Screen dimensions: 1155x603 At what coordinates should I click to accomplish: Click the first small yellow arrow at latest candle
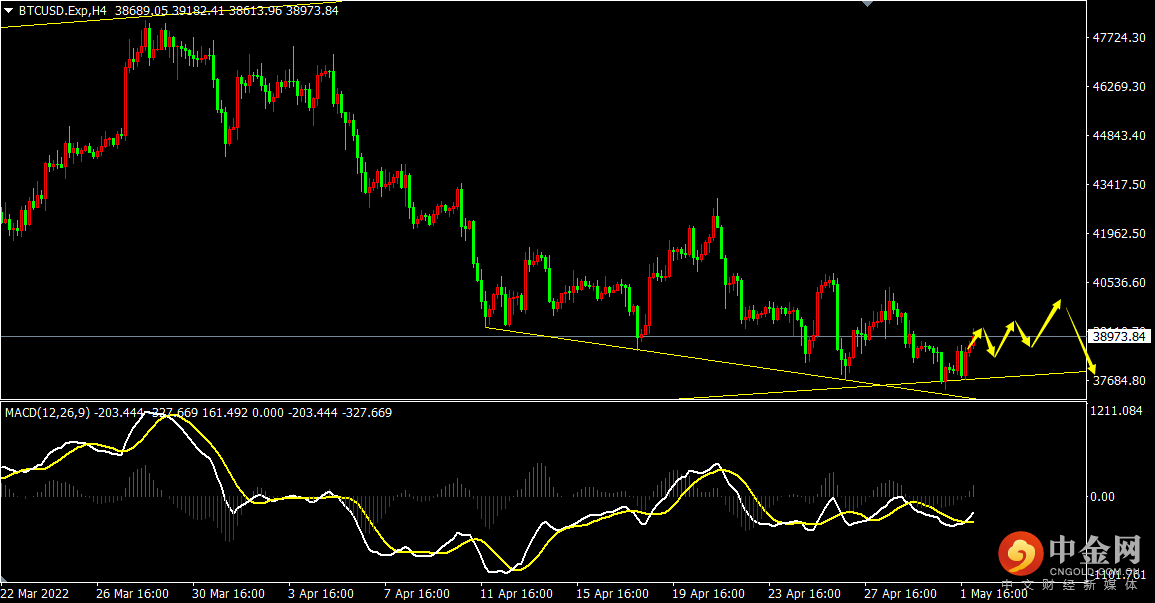point(975,339)
